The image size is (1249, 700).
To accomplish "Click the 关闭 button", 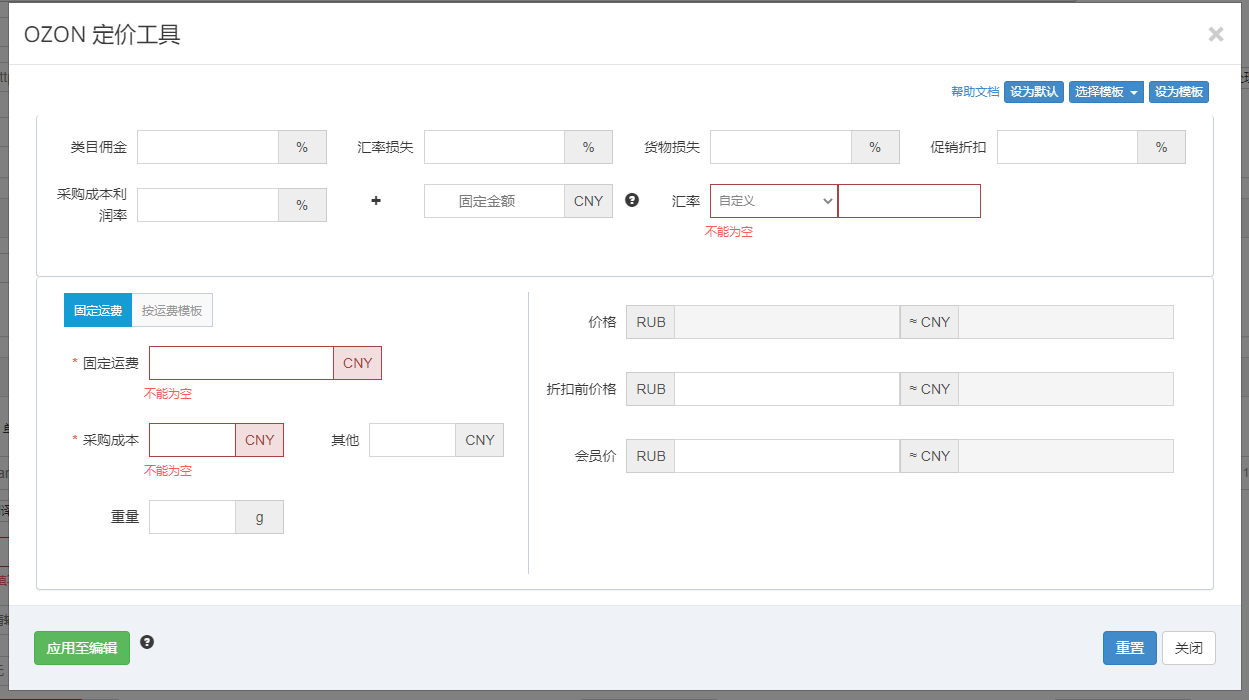I will point(1188,648).
